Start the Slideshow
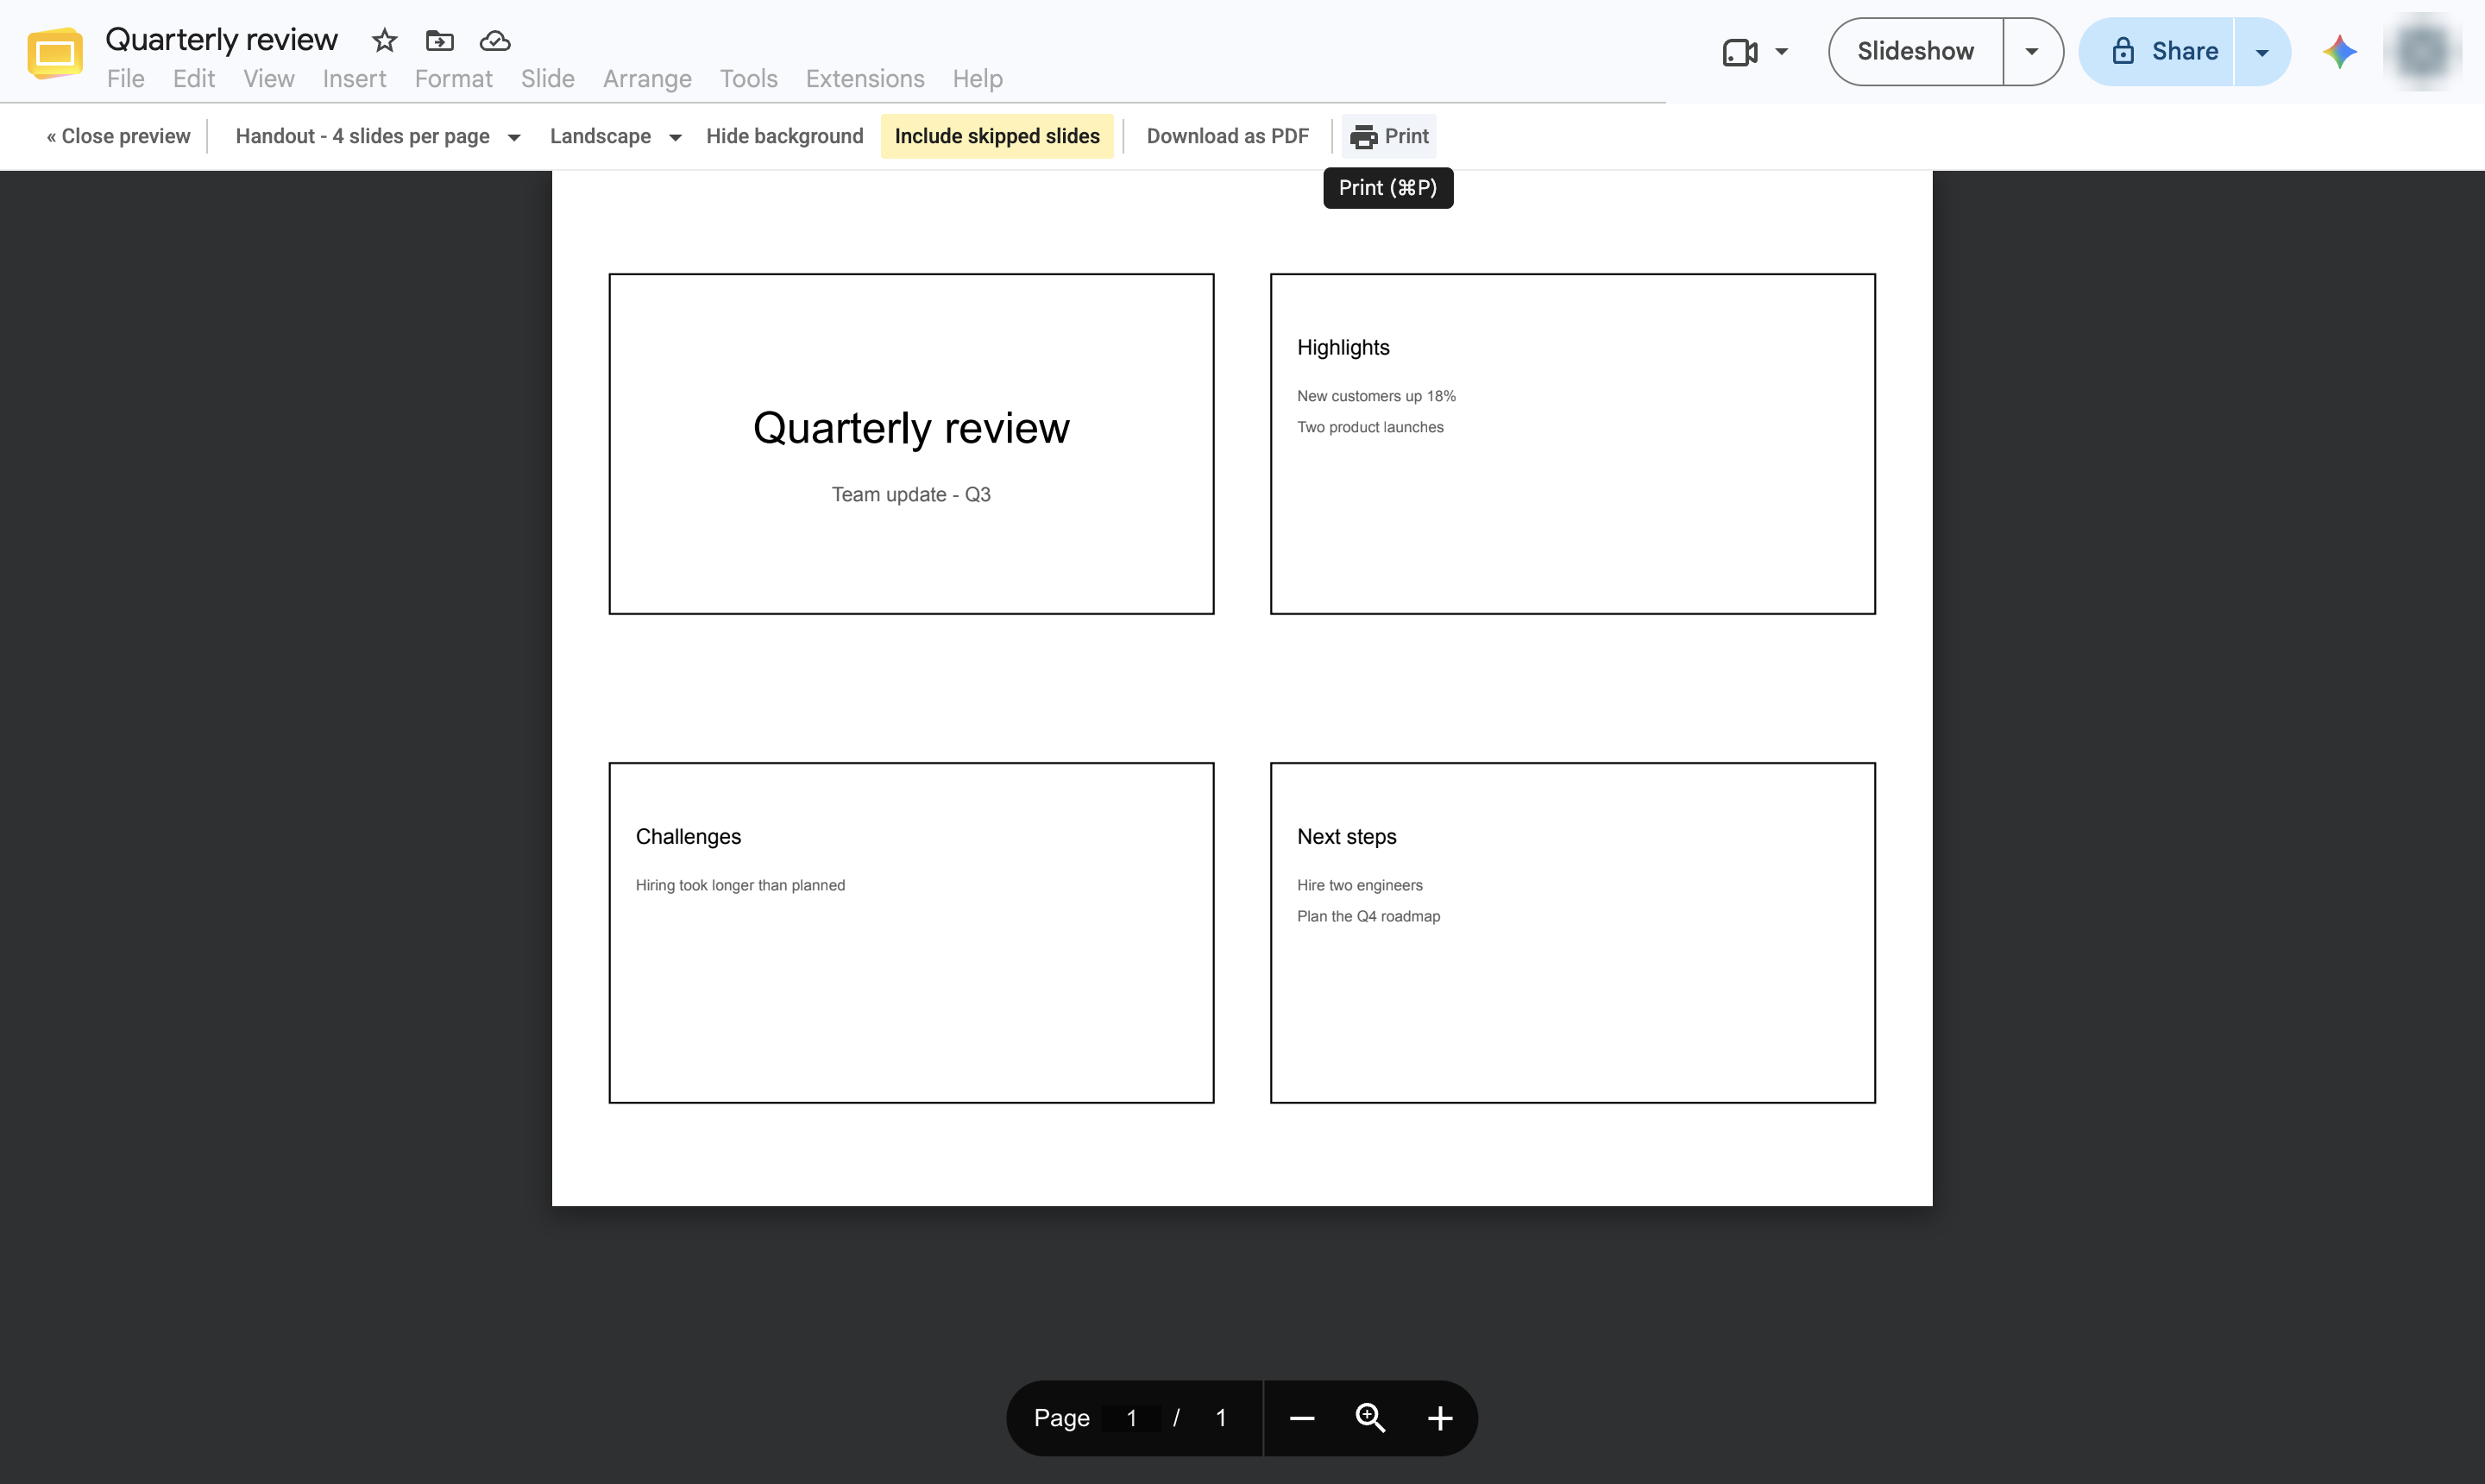 (x=1916, y=52)
